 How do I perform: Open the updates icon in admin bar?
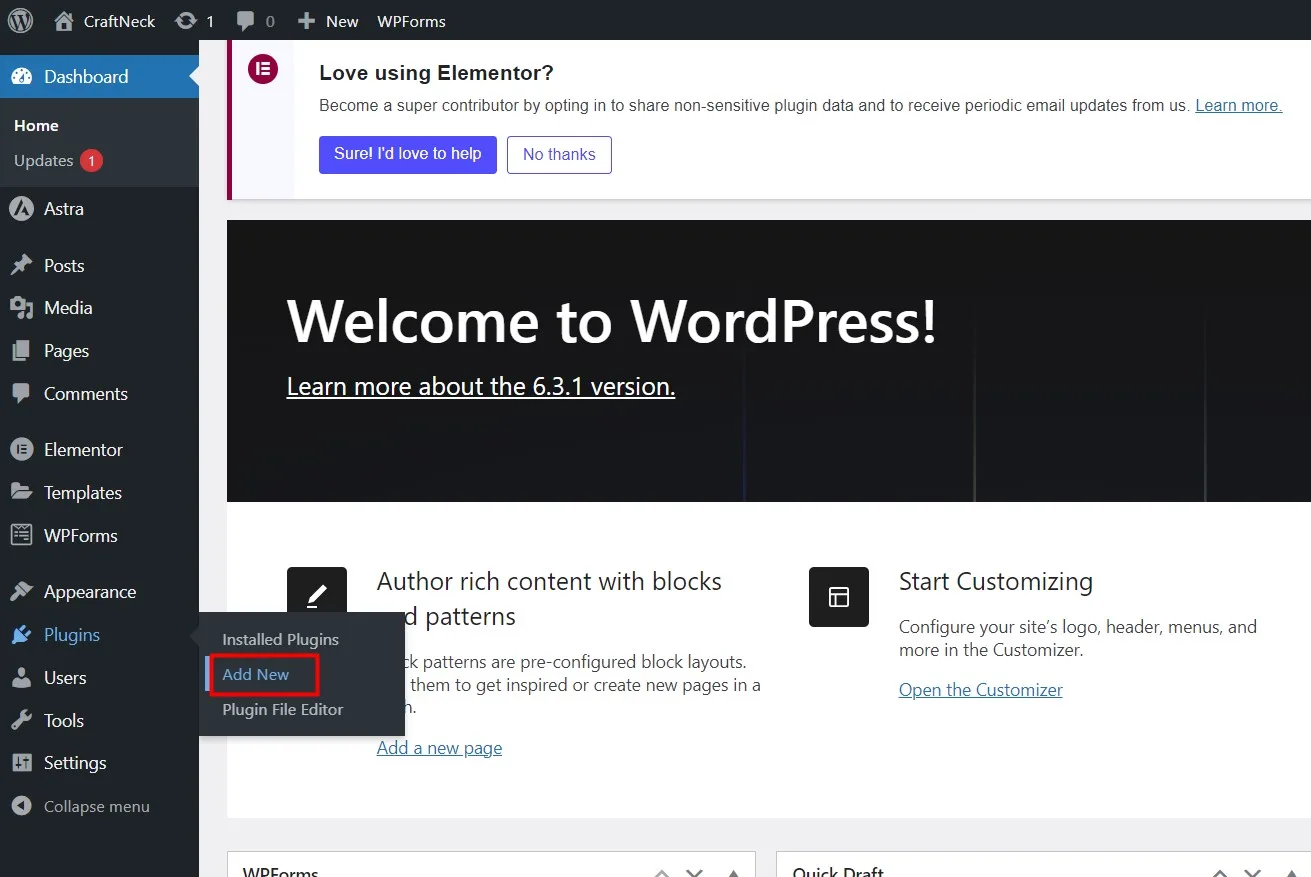185,20
